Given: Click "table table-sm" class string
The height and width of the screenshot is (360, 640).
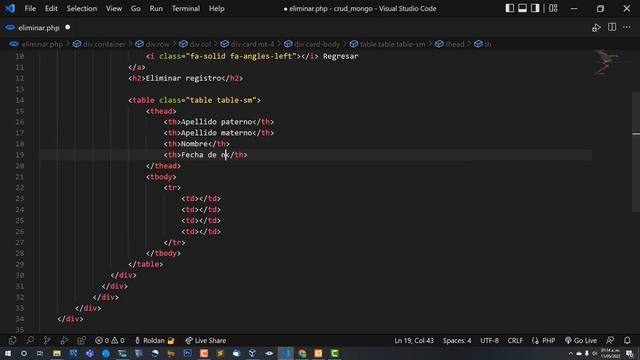Looking at the screenshot, I should pos(221,100).
